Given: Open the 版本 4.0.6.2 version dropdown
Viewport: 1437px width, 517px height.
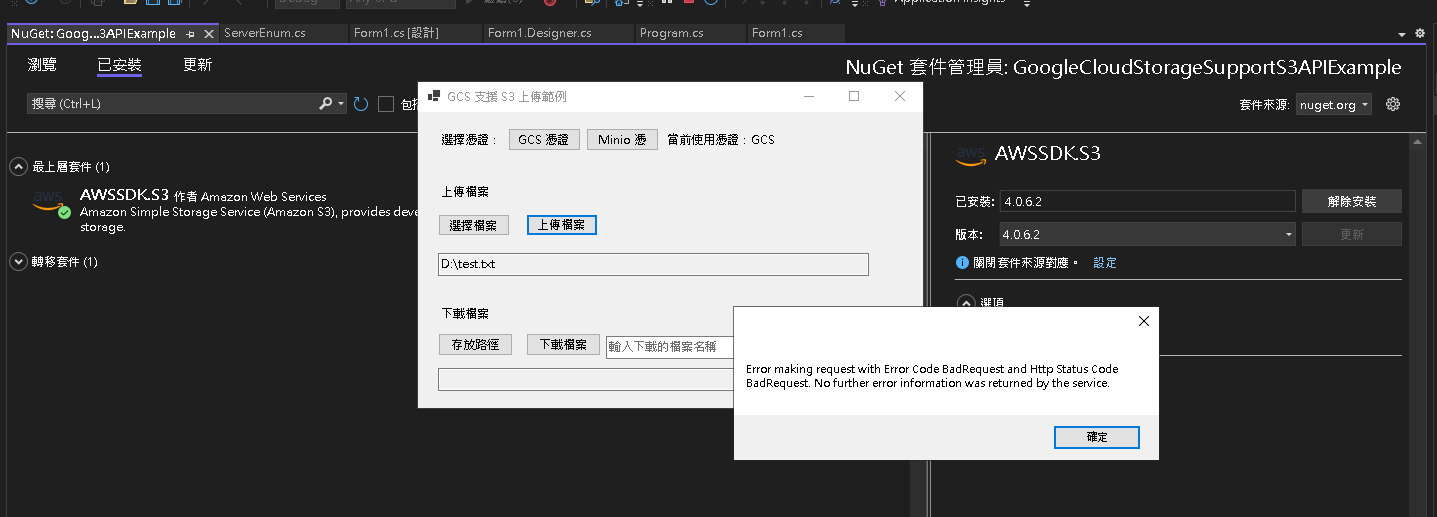Looking at the screenshot, I should coord(1147,234).
